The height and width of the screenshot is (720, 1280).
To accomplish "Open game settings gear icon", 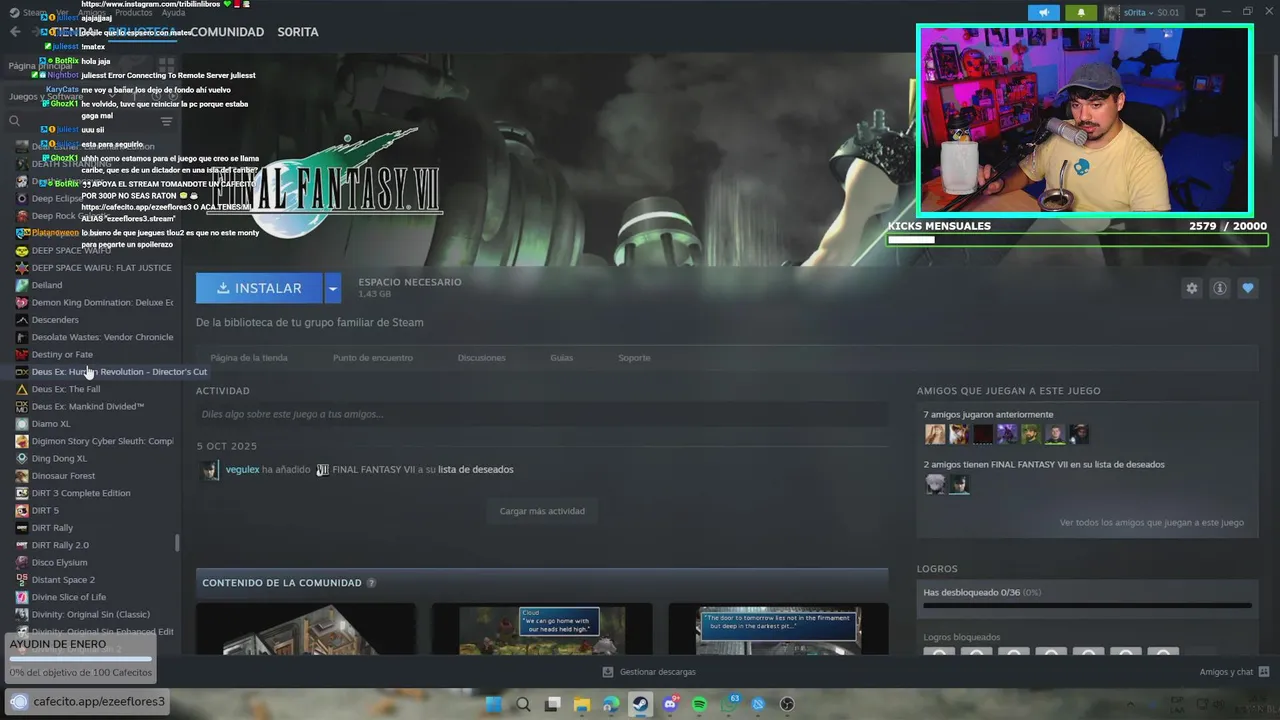I will 1191,288.
